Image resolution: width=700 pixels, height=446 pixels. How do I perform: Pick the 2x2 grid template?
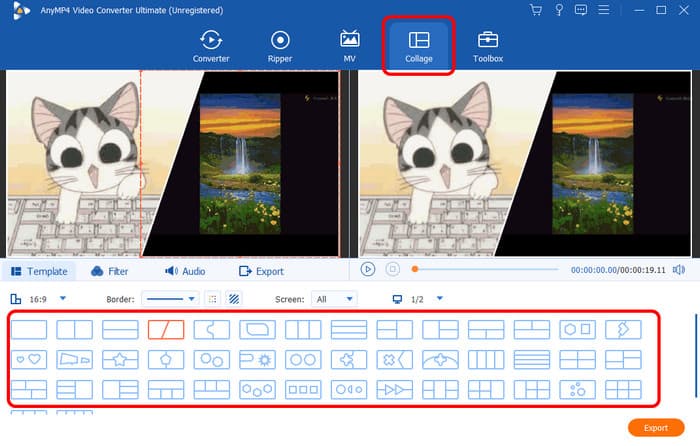577,359
